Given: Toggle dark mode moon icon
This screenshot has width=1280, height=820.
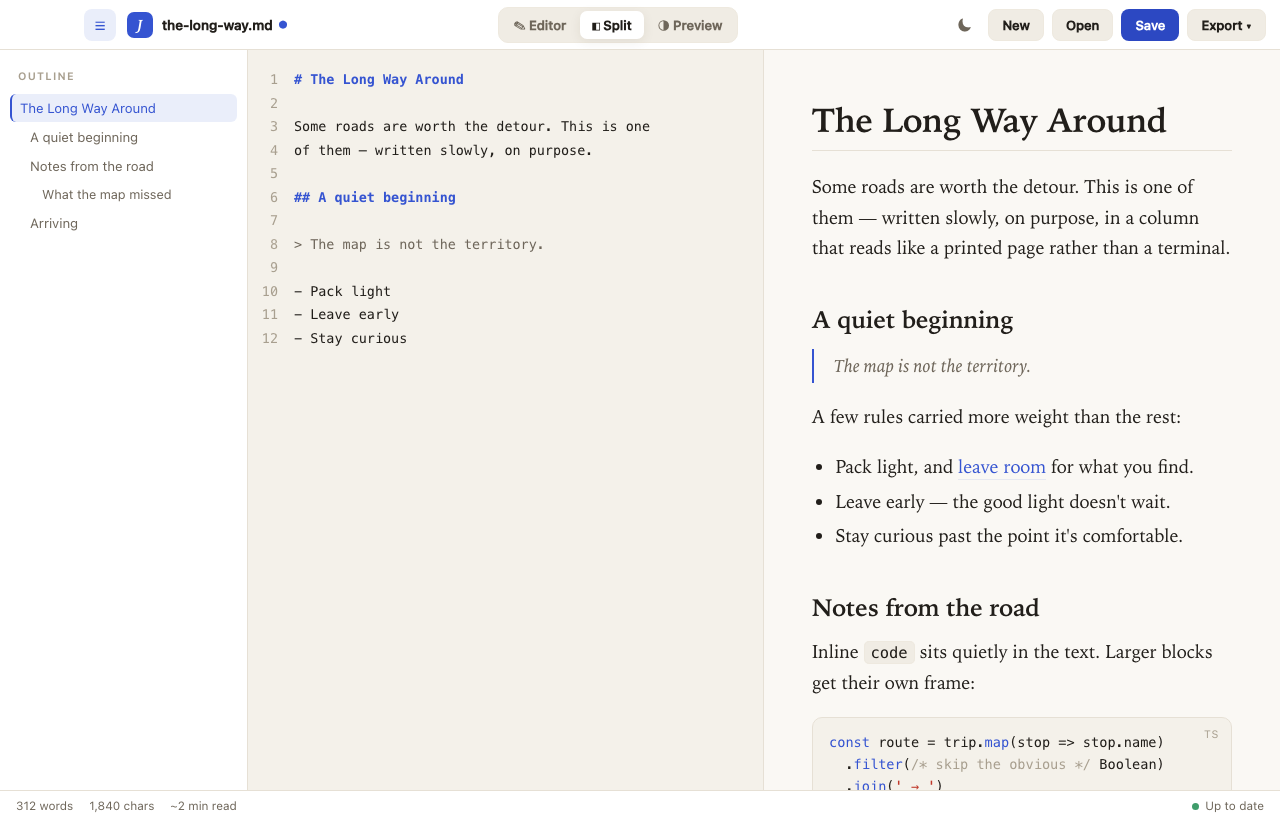Looking at the screenshot, I should pyautogui.click(x=964, y=25).
